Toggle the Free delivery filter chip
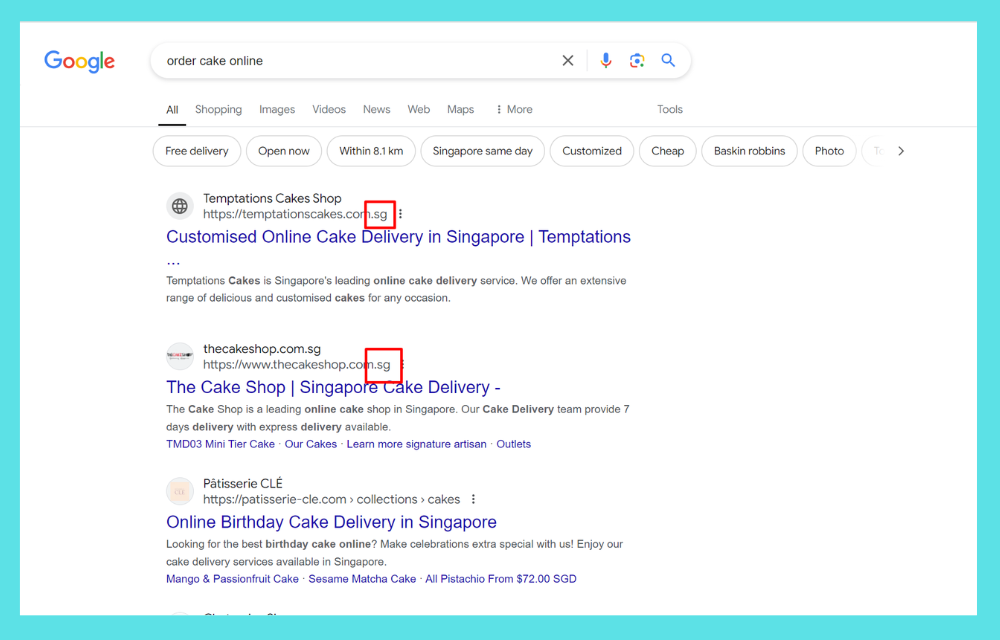 [197, 151]
